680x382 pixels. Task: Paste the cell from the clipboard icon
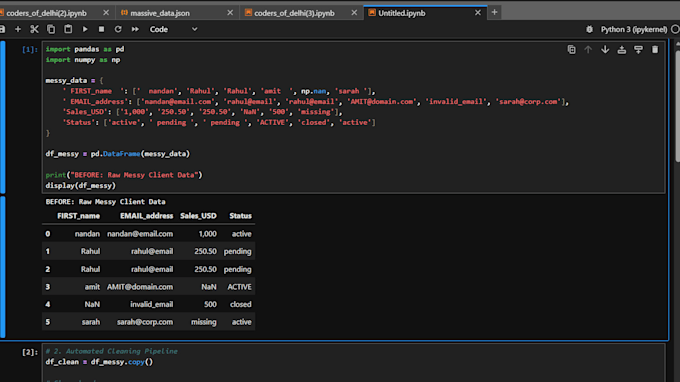(68, 29)
